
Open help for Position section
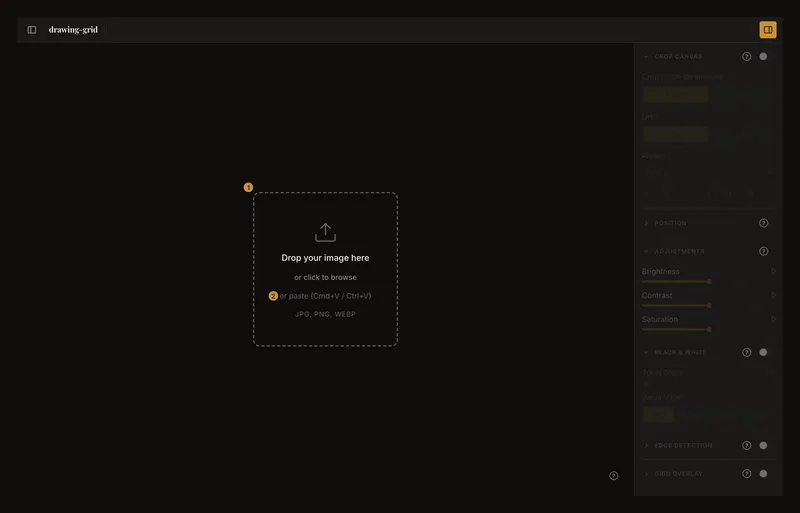pos(763,223)
